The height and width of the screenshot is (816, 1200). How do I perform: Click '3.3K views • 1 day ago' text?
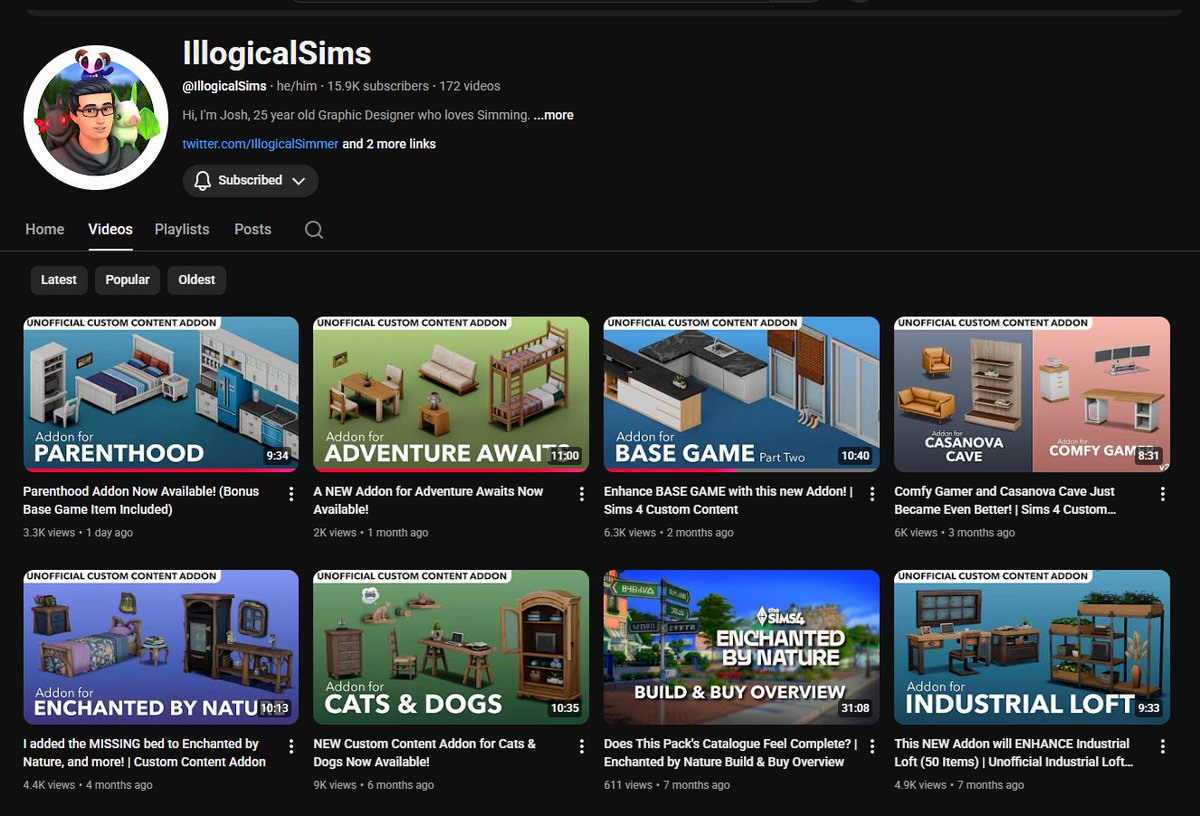click(78, 533)
